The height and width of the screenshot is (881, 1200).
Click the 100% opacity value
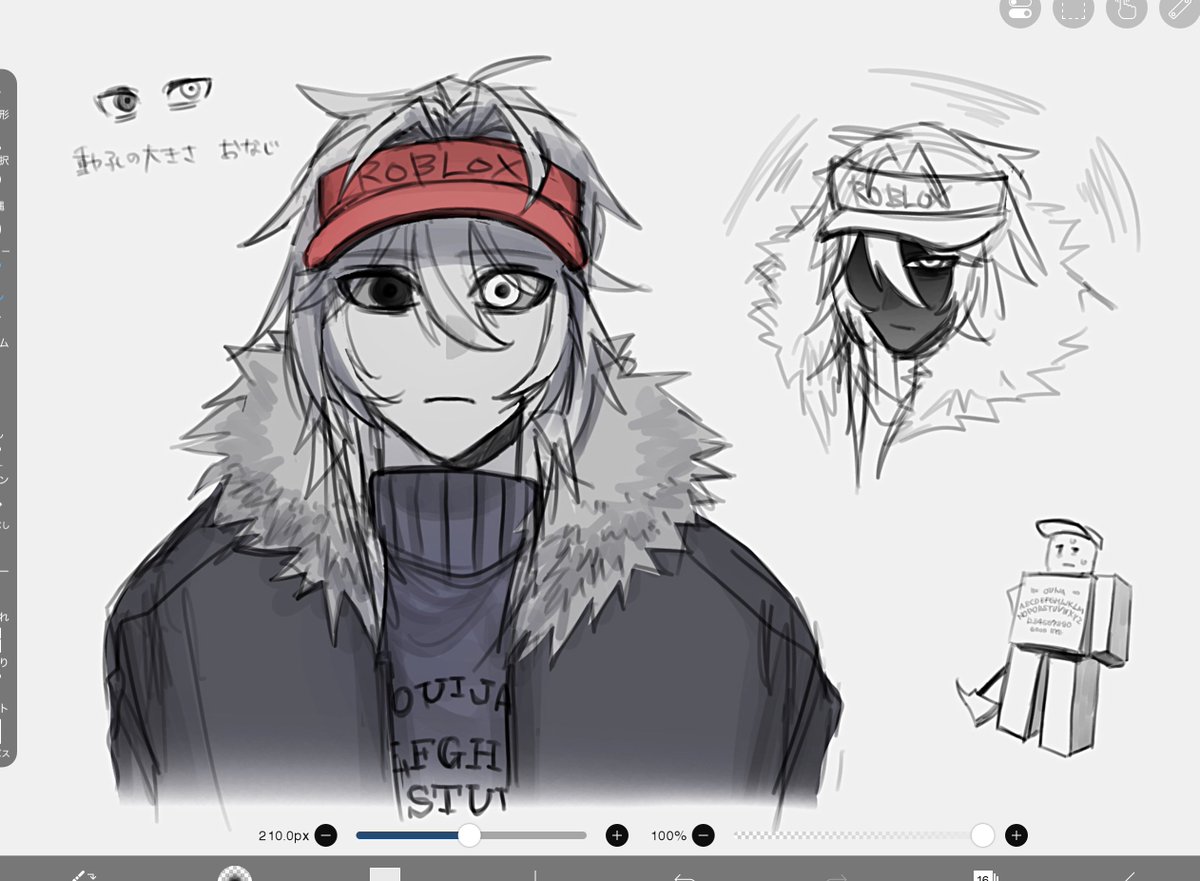(x=669, y=835)
